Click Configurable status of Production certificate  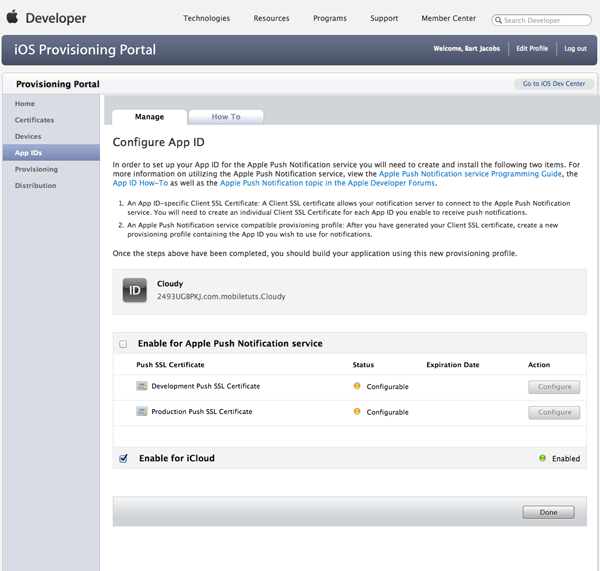(x=387, y=412)
